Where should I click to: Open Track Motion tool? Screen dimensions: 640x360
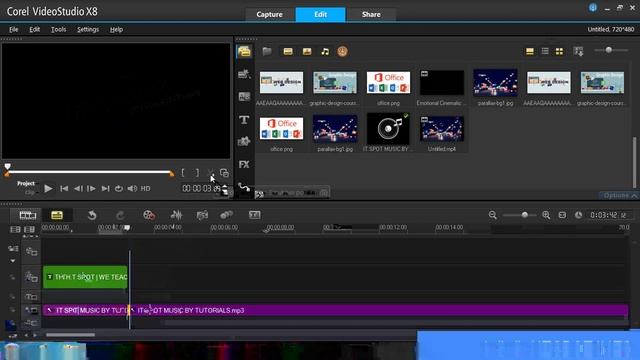pyautogui.click(x=227, y=215)
